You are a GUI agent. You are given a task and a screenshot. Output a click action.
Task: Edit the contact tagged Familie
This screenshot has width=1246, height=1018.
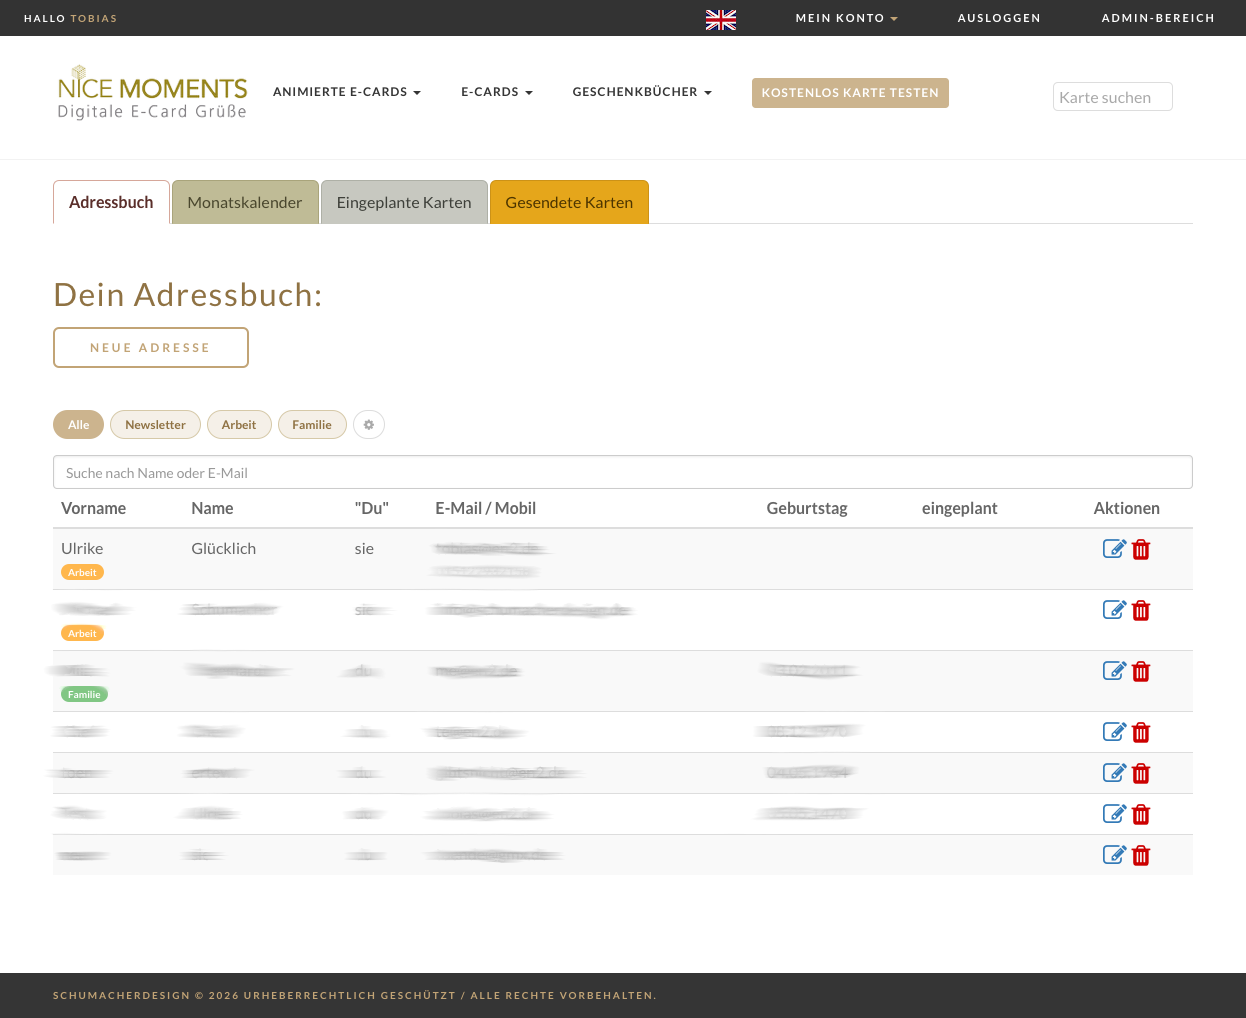(x=1114, y=671)
